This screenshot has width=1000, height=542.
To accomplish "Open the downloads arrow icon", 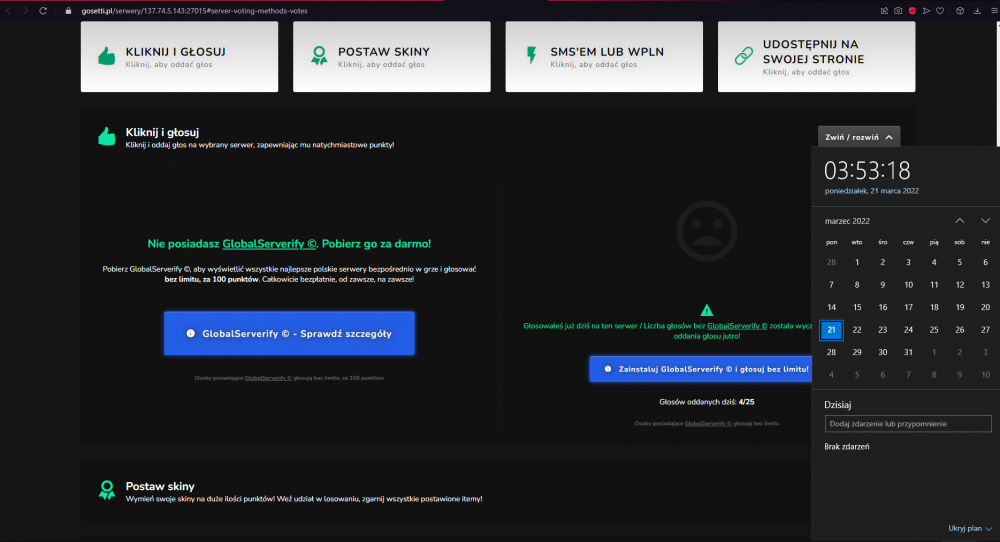I will 977,11.
